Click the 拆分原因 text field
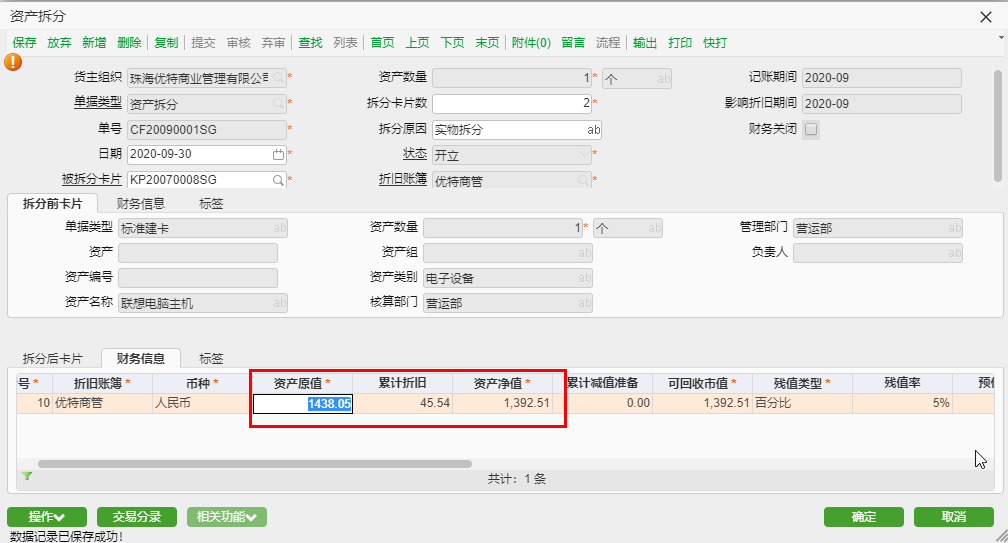 click(x=510, y=129)
